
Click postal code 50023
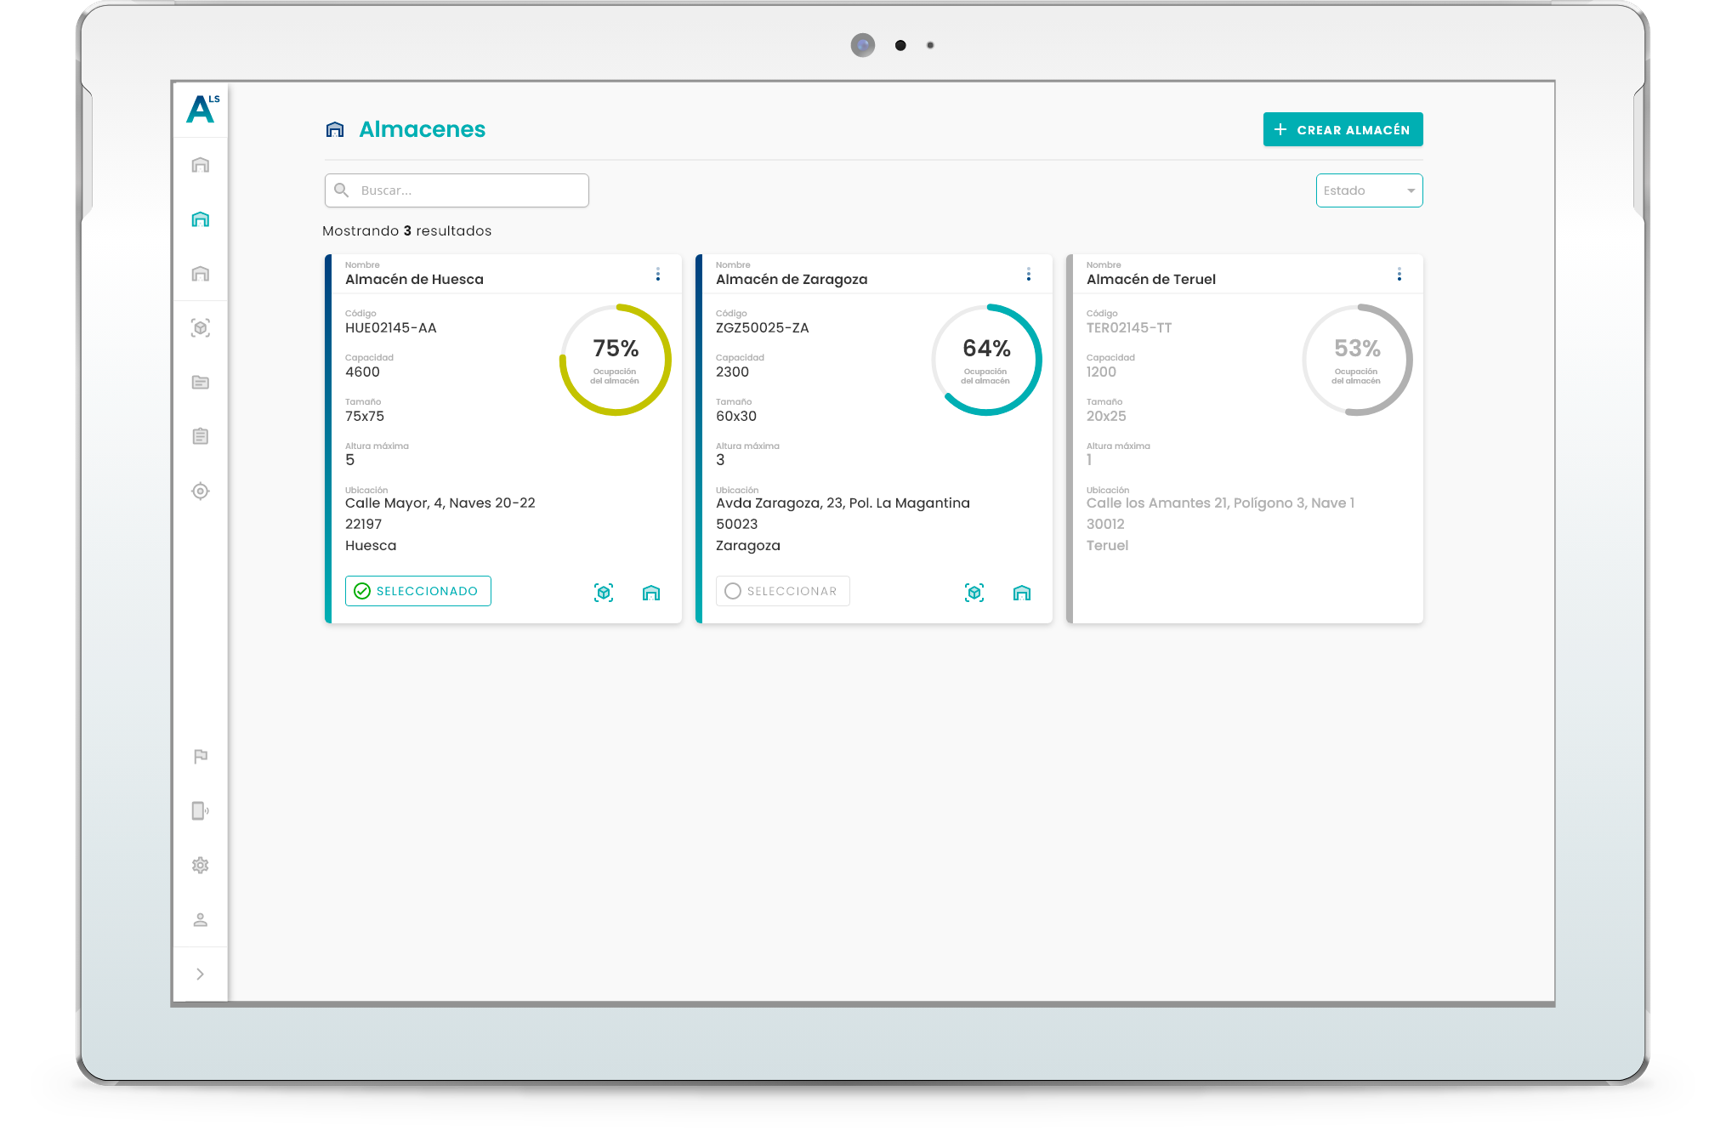pos(737,524)
